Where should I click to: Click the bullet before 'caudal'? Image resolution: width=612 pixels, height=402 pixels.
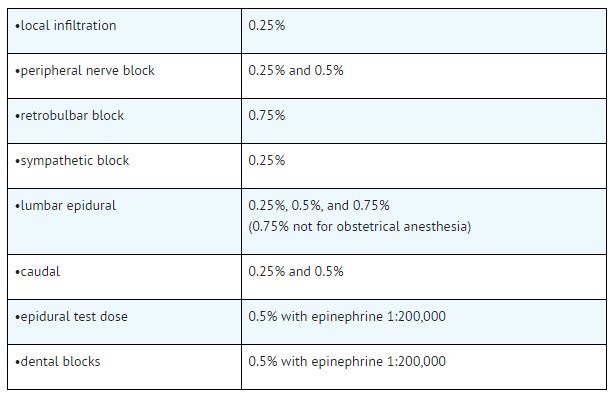[18, 272]
